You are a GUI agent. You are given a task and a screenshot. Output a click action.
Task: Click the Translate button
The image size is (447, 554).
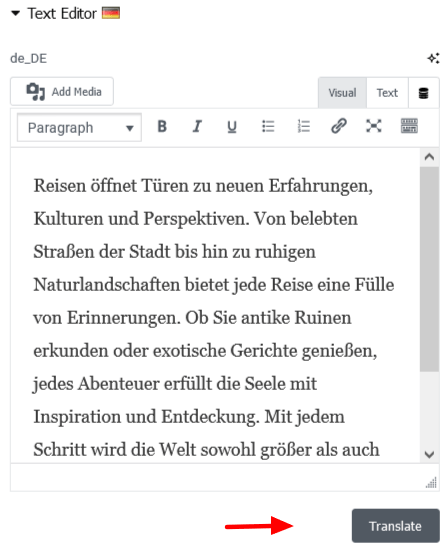click(x=395, y=526)
